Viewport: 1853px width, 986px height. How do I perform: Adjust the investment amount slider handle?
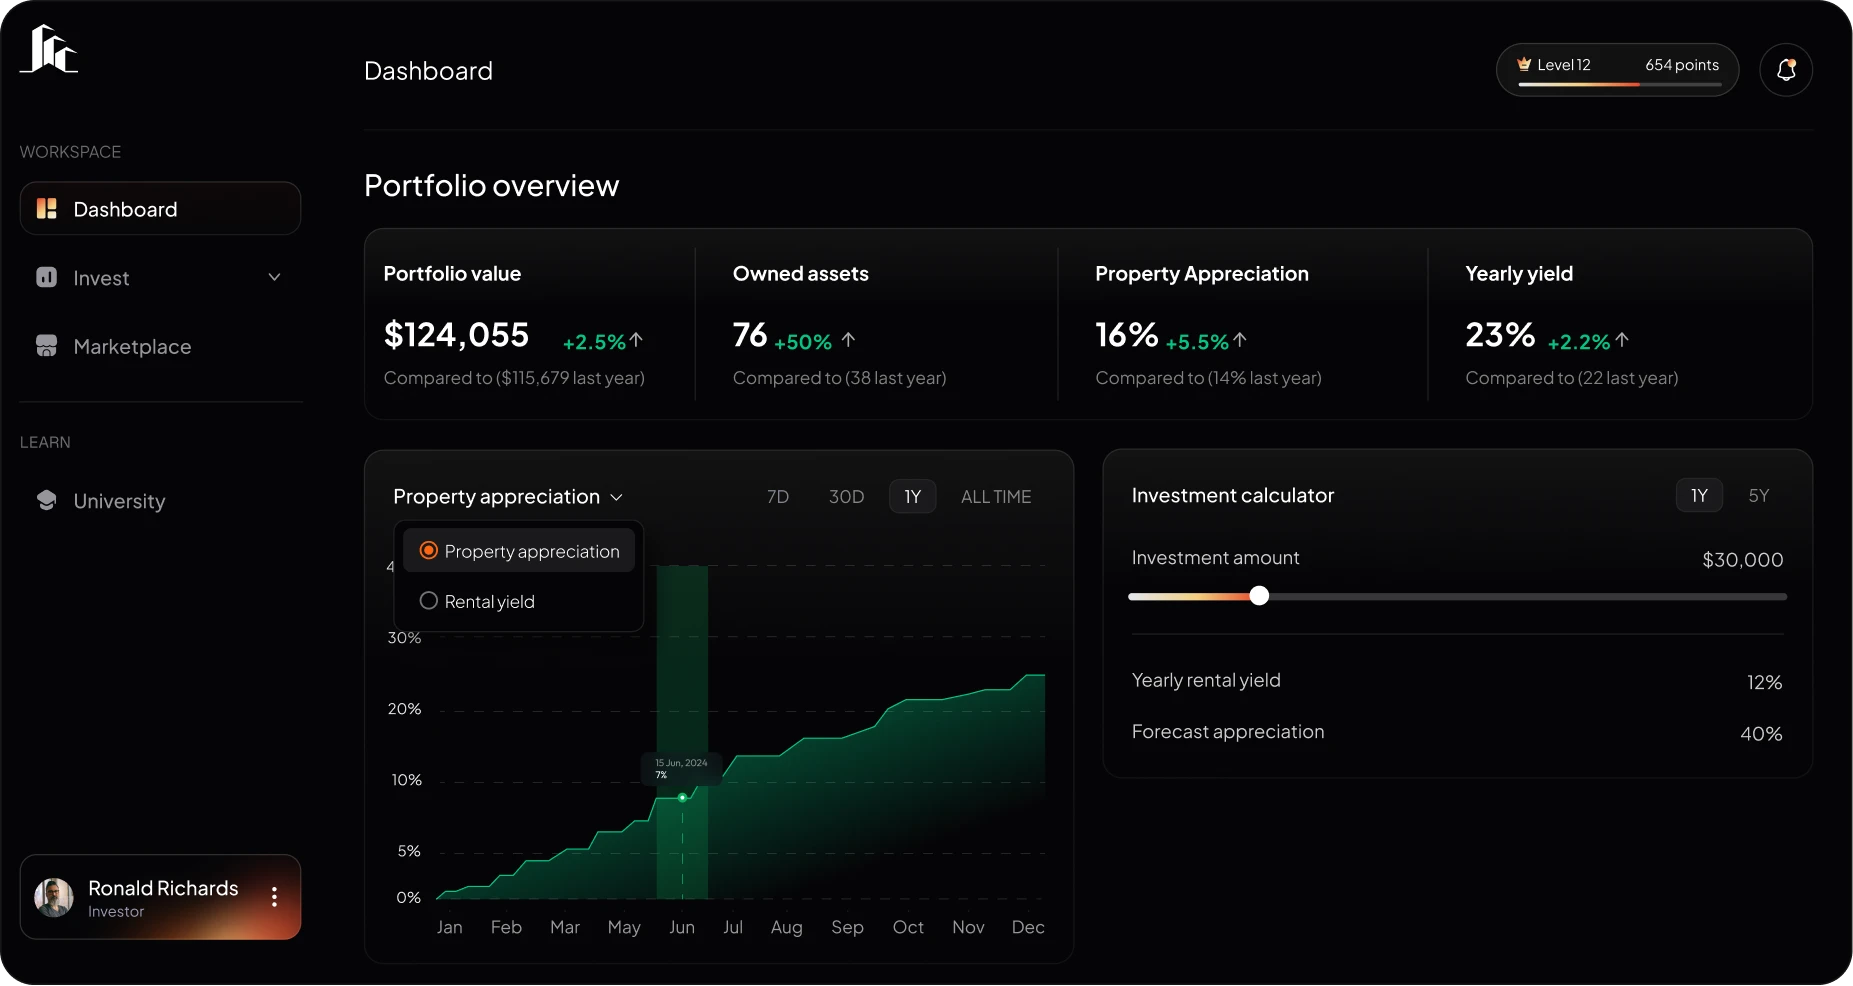pos(1259,595)
